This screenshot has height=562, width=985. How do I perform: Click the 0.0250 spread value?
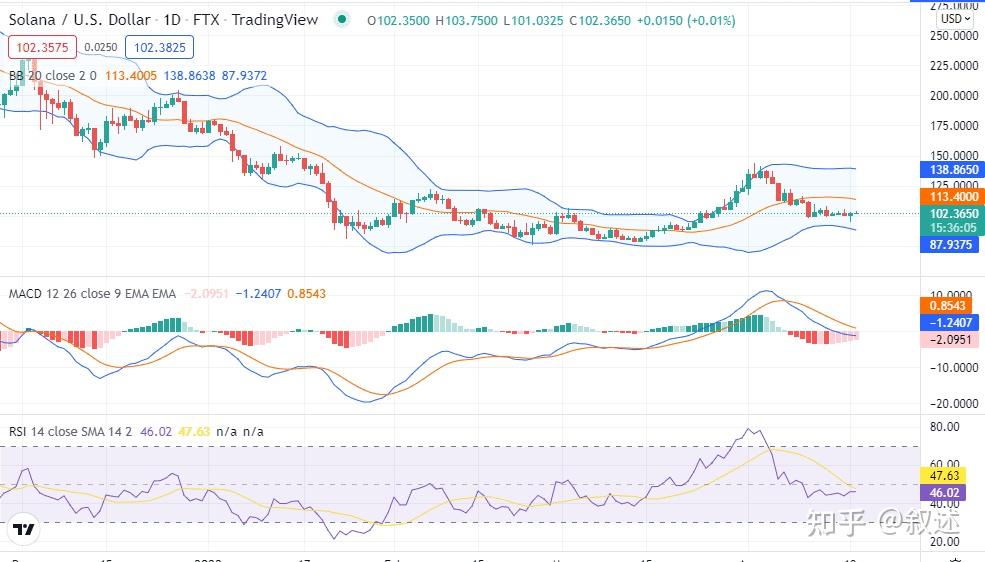[x=101, y=47]
